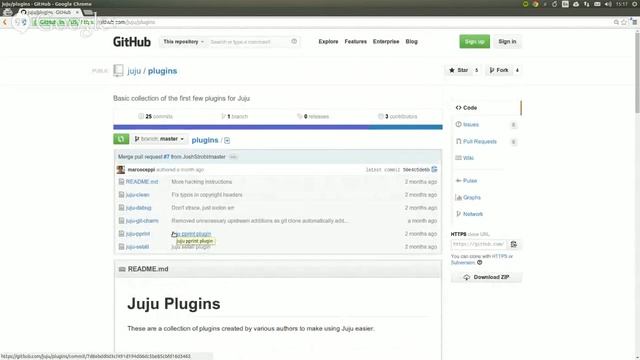Open pull request #7 link
Image resolution: width=640 pixels, height=360 pixels.
[x=166, y=157]
